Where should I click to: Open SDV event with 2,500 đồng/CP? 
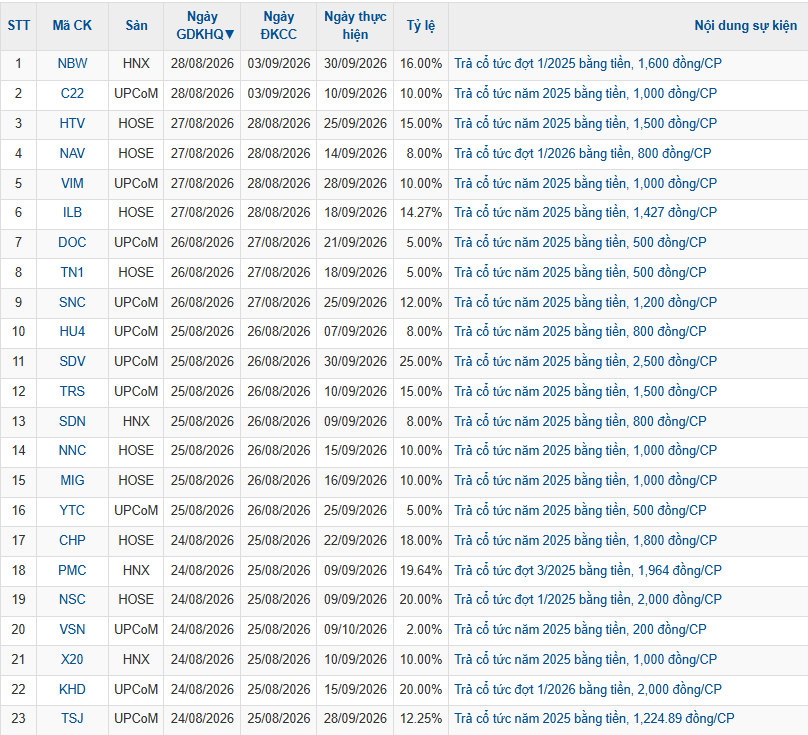585,361
